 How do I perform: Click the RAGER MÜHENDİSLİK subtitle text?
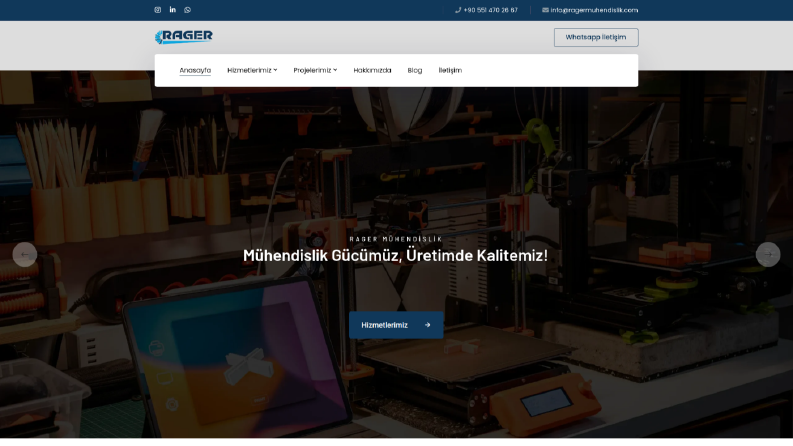click(396, 239)
